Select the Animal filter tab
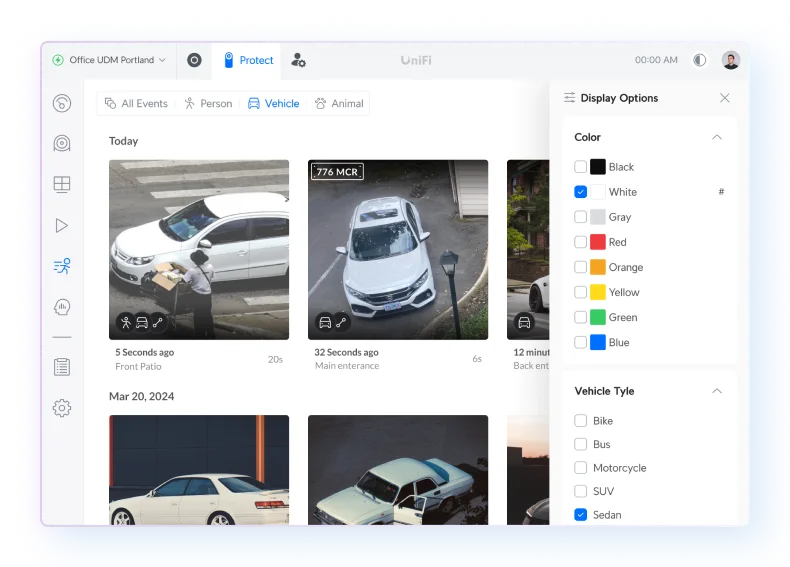Viewport: 790px width, 567px height. click(339, 103)
